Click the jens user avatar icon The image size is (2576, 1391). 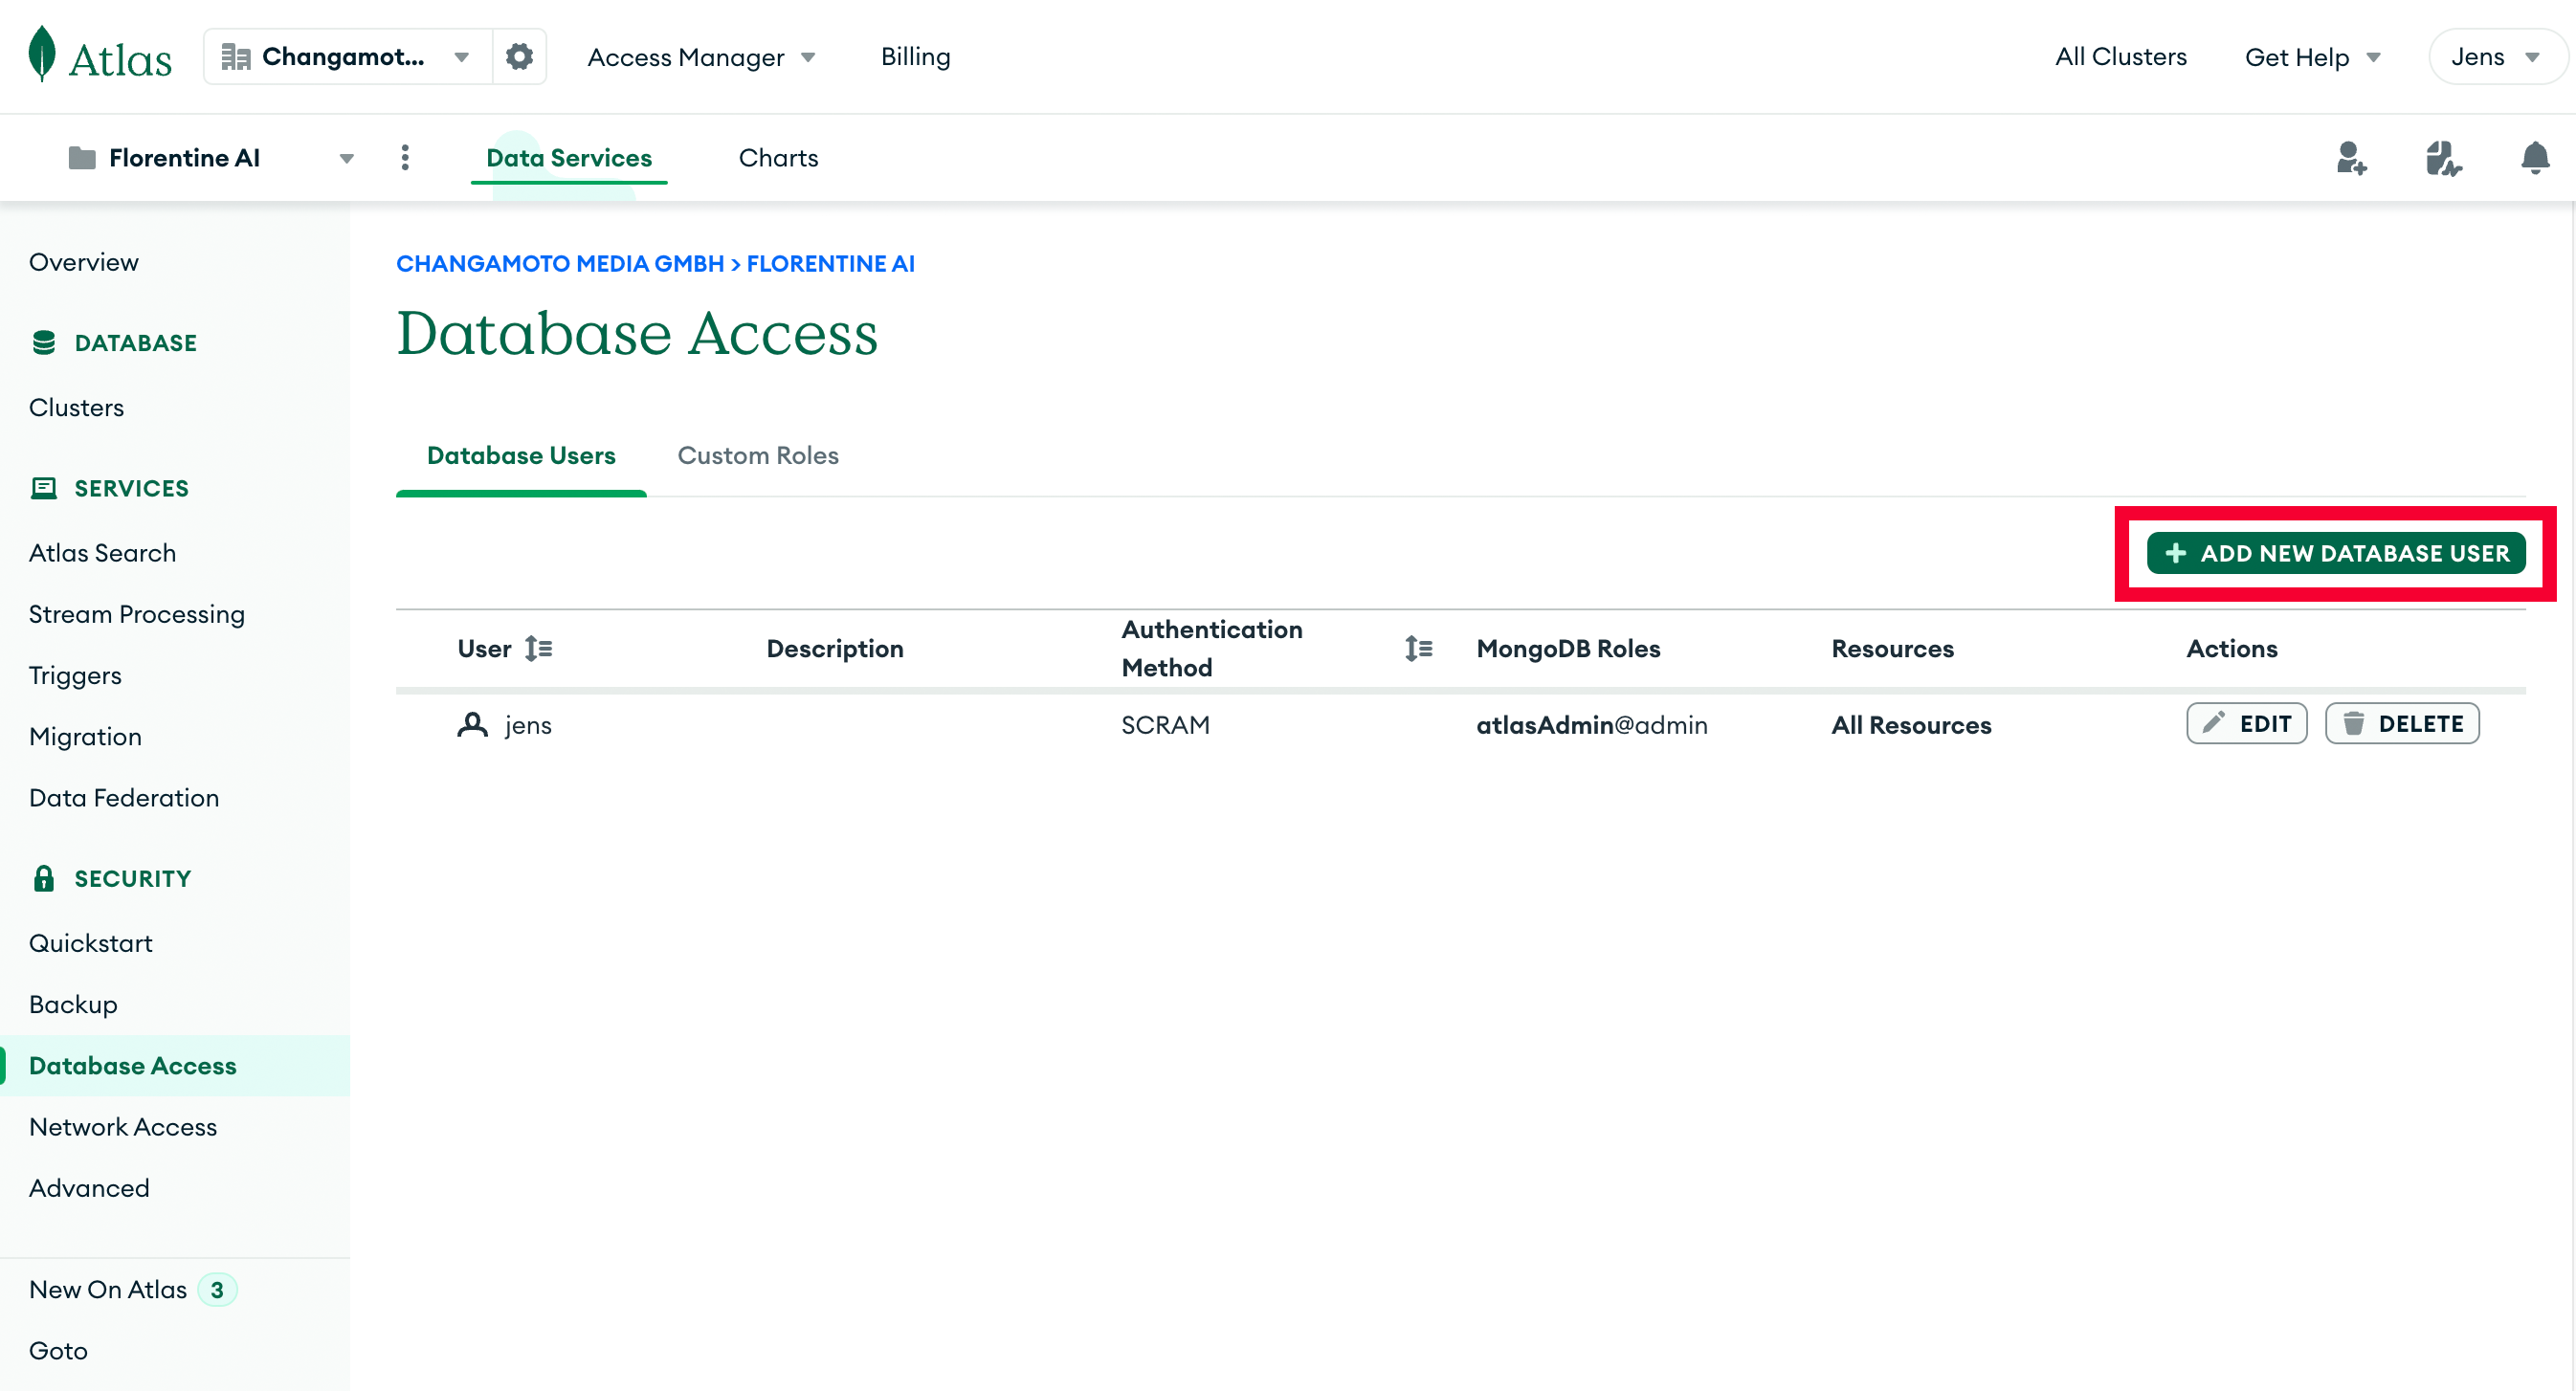pos(472,724)
